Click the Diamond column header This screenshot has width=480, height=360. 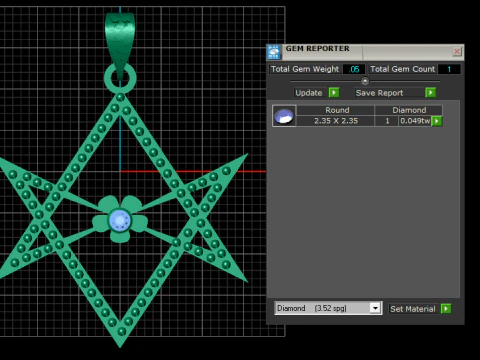pos(409,110)
